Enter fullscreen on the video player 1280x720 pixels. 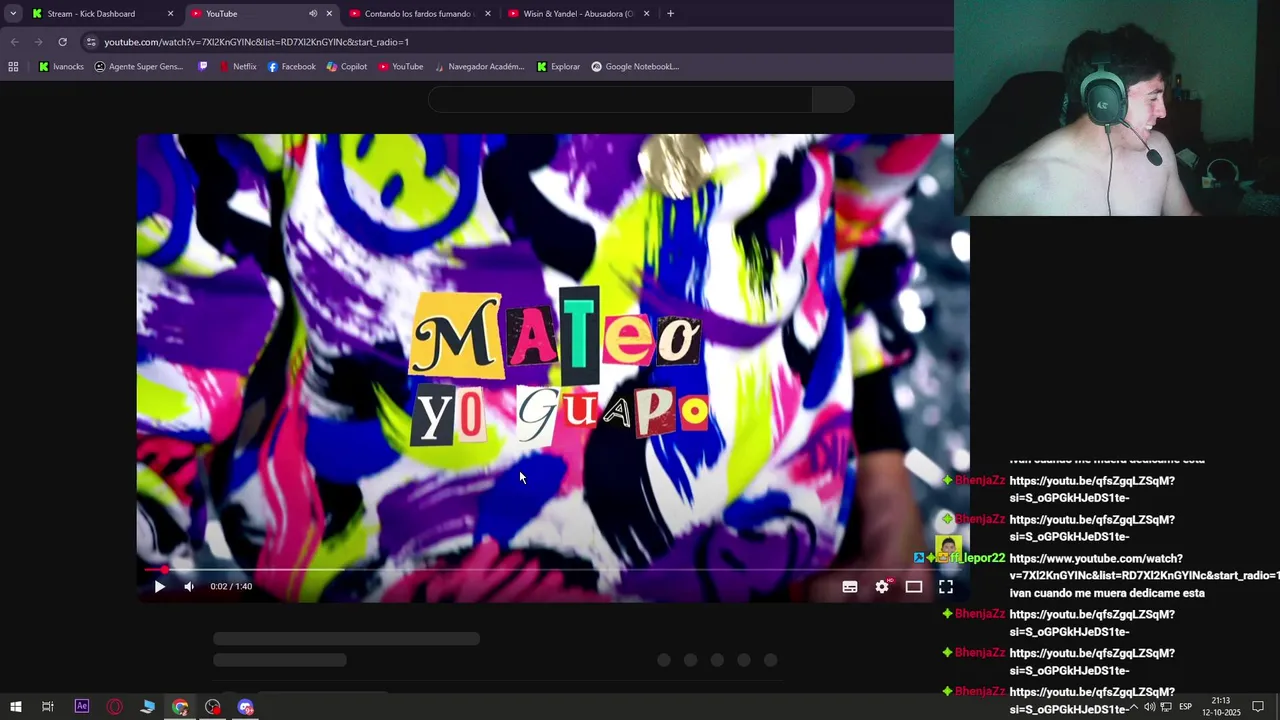click(x=946, y=587)
